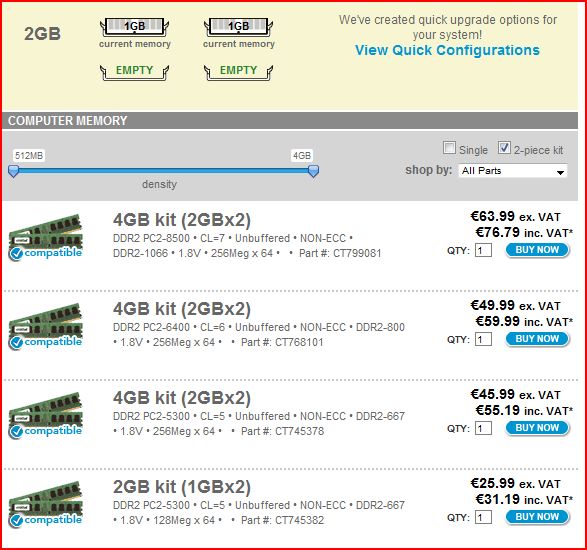The height and width of the screenshot is (550, 587).
Task: Buy the €49.99 PC2-6400 kit now
Action: [537, 339]
